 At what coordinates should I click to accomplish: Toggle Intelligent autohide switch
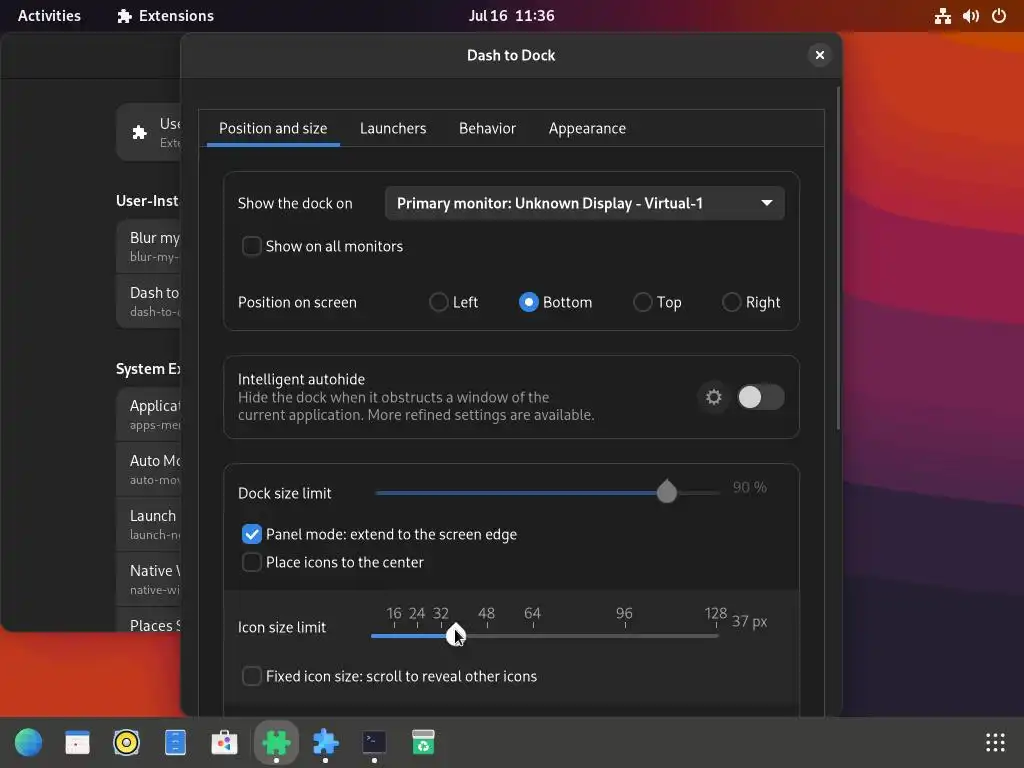(x=760, y=397)
